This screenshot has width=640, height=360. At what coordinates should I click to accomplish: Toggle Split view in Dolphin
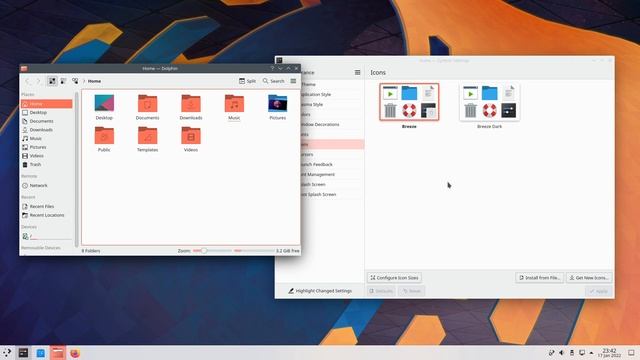[247, 81]
